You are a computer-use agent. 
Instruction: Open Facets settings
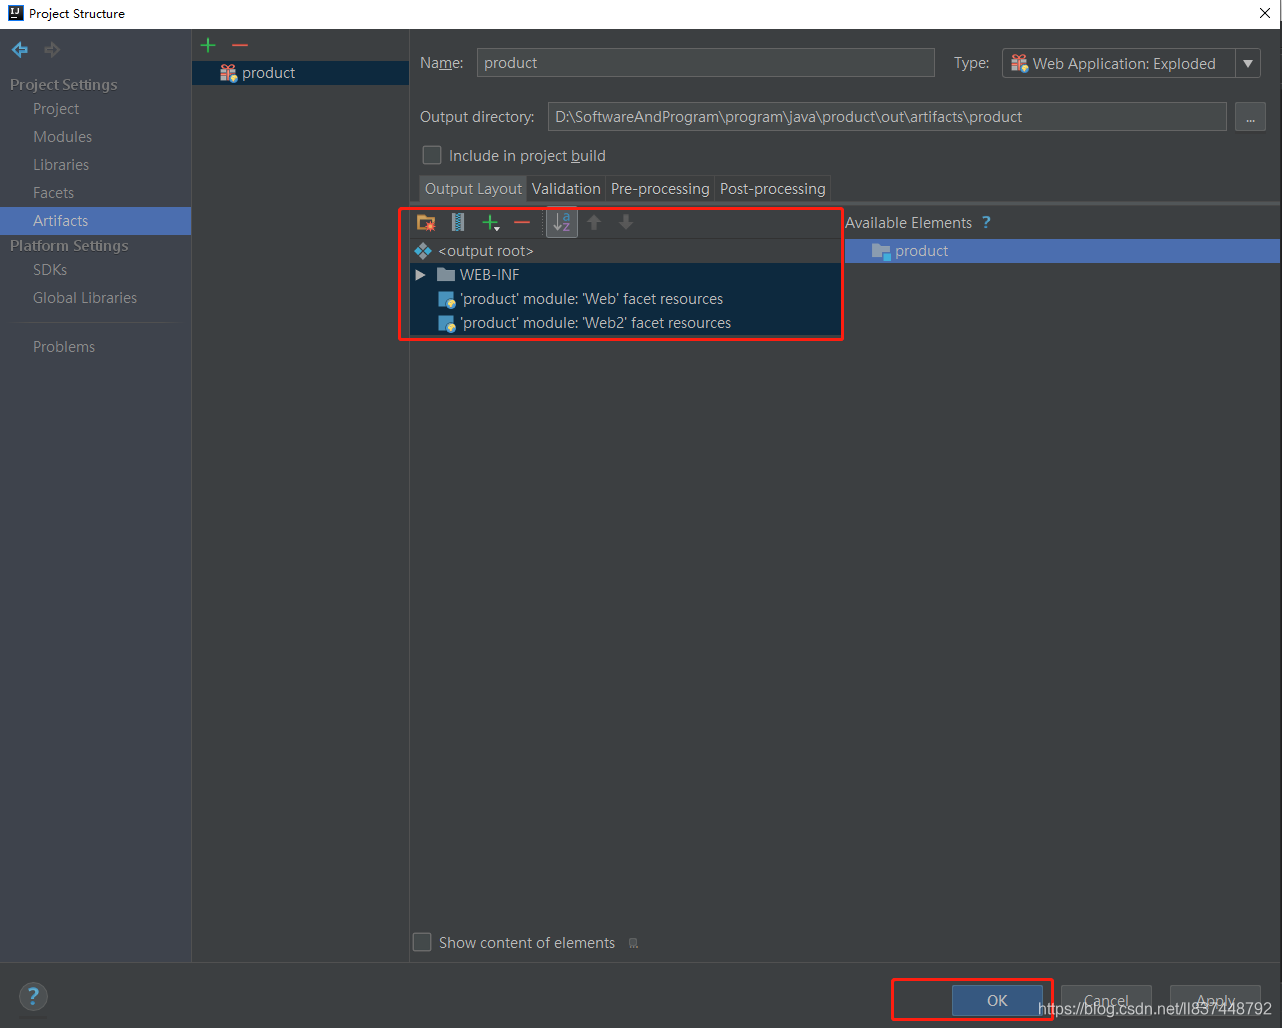click(x=53, y=193)
